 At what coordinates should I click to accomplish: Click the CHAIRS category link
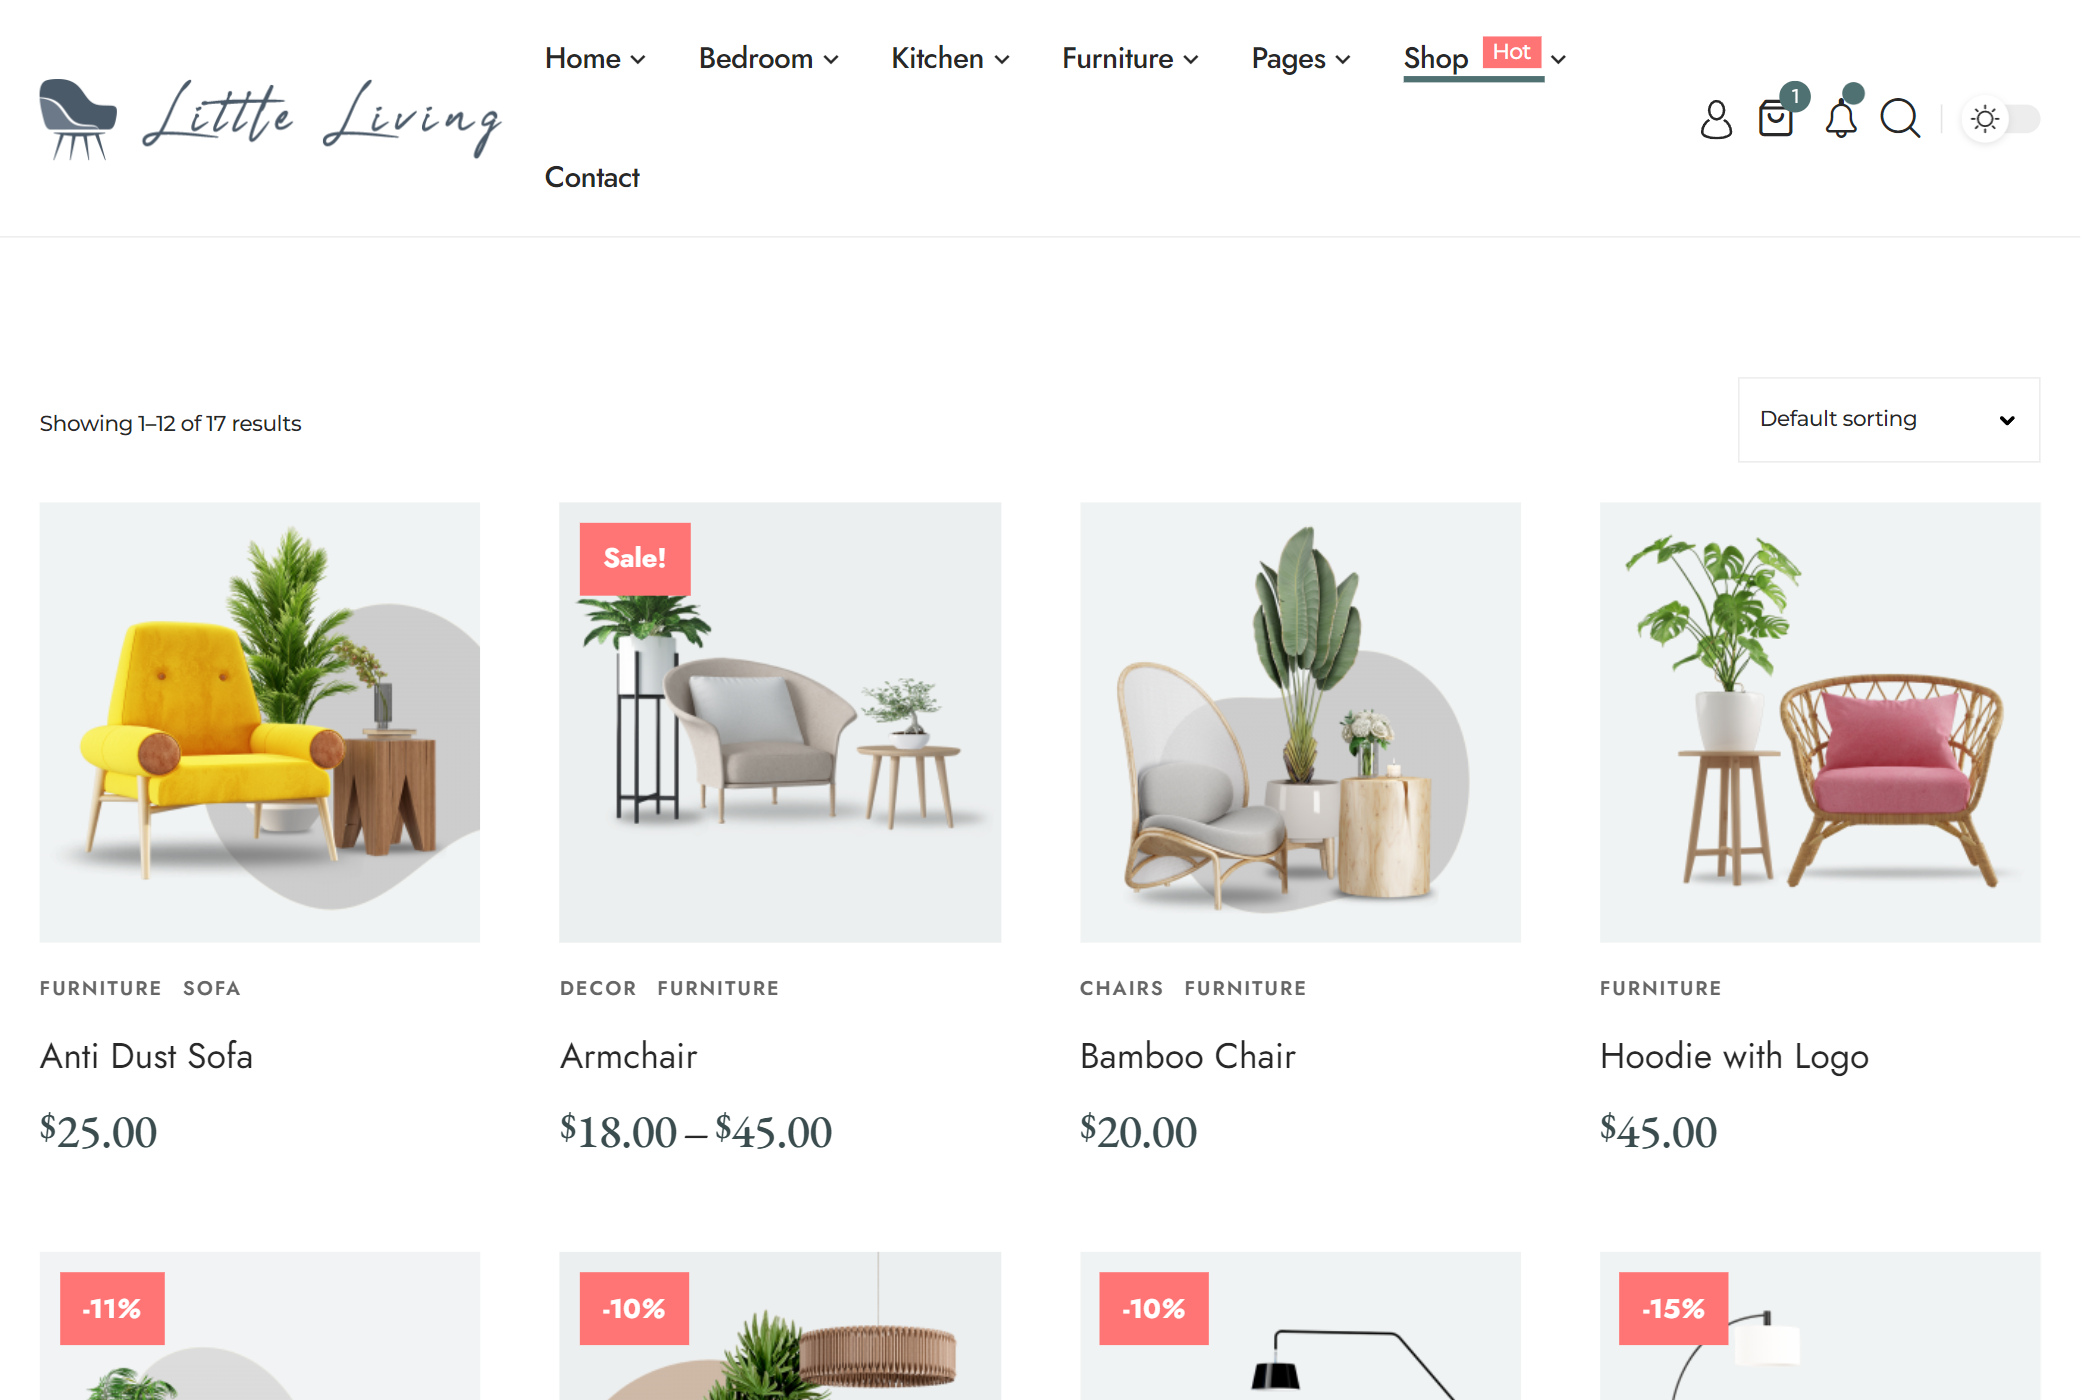[x=1121, y=988]
